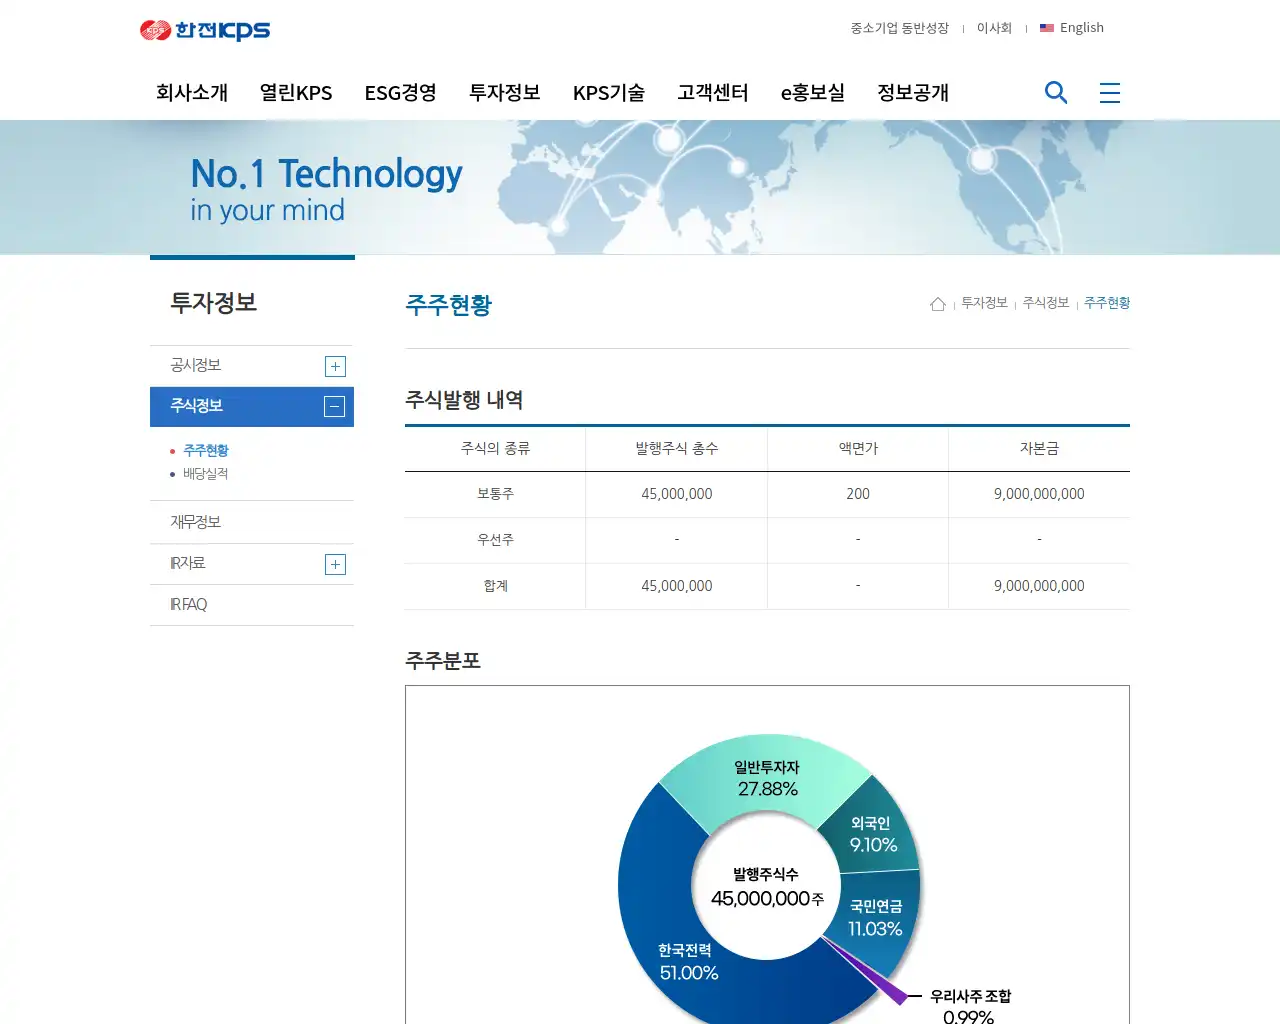Image resolution: width=1280 pixels, height=1024 pixels.
Task: Open the site search magnifier icon
Action: tap(1056, 92)
